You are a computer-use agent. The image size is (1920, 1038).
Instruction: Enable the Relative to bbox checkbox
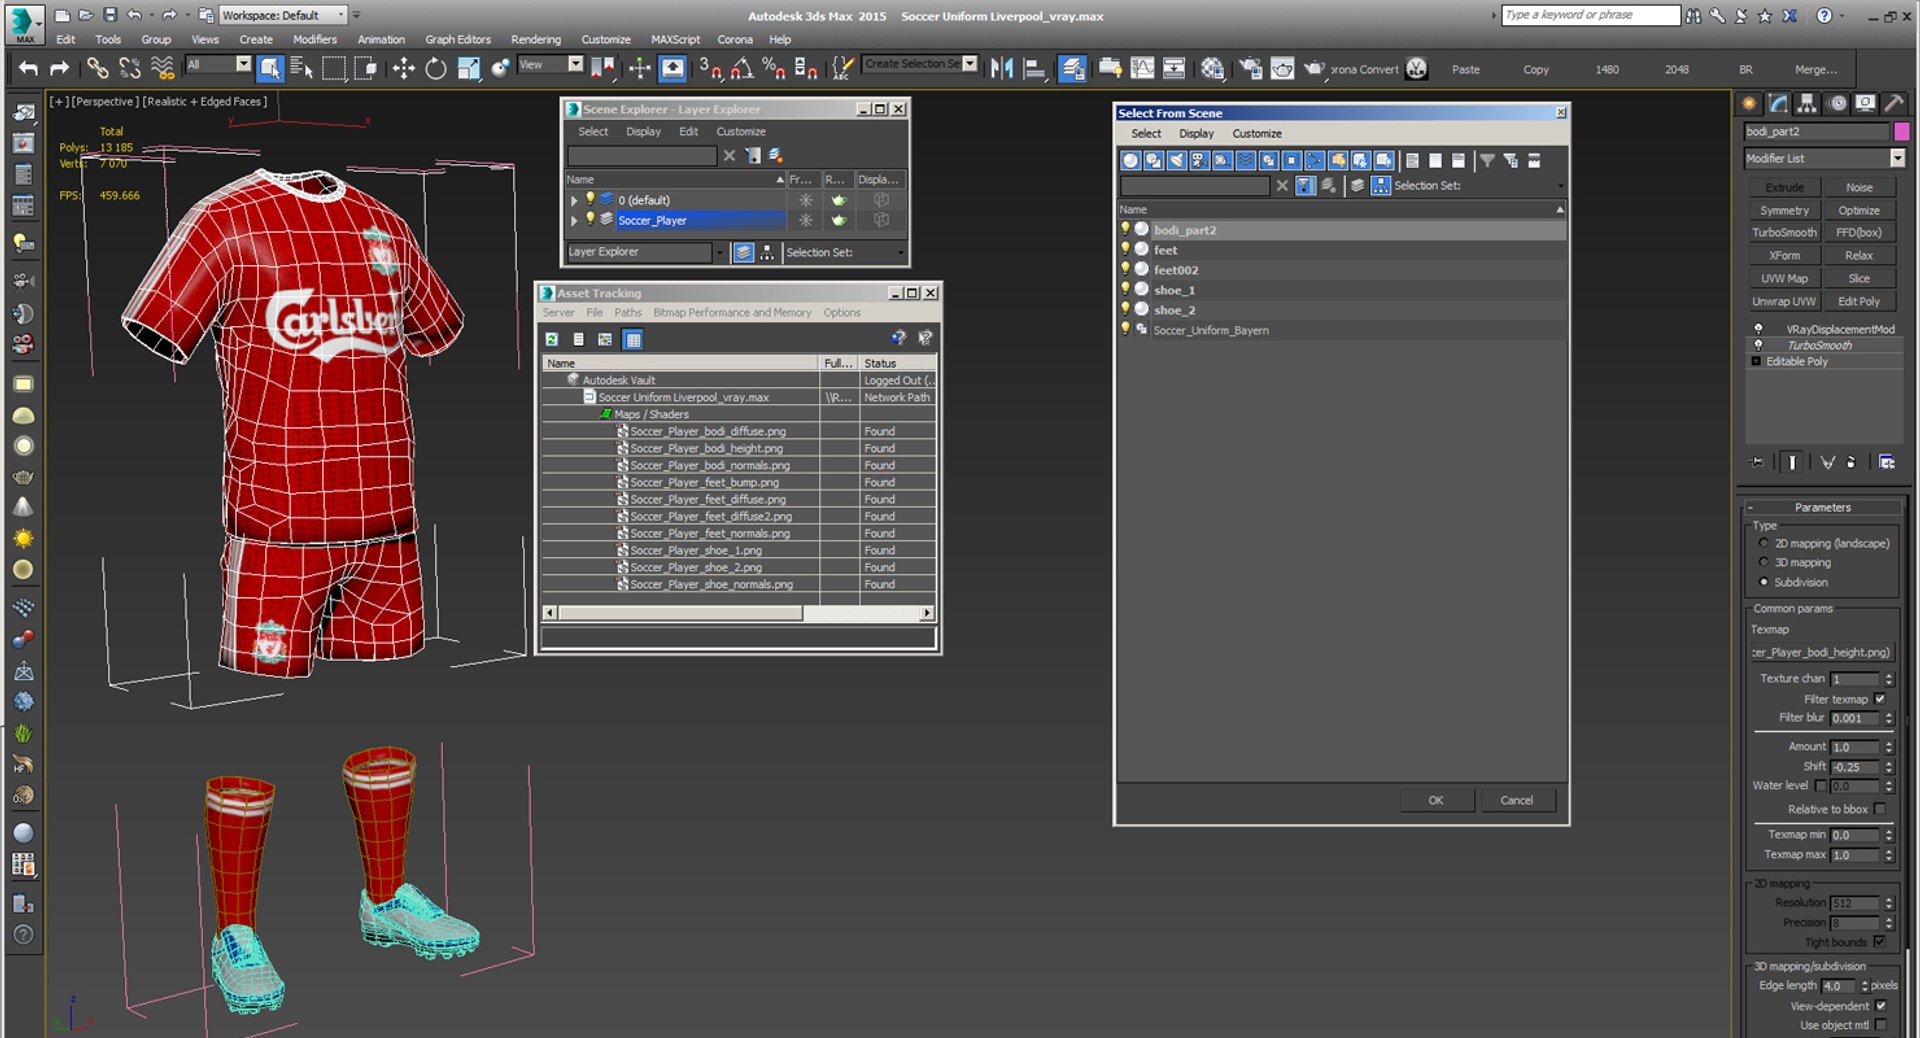1880,809
